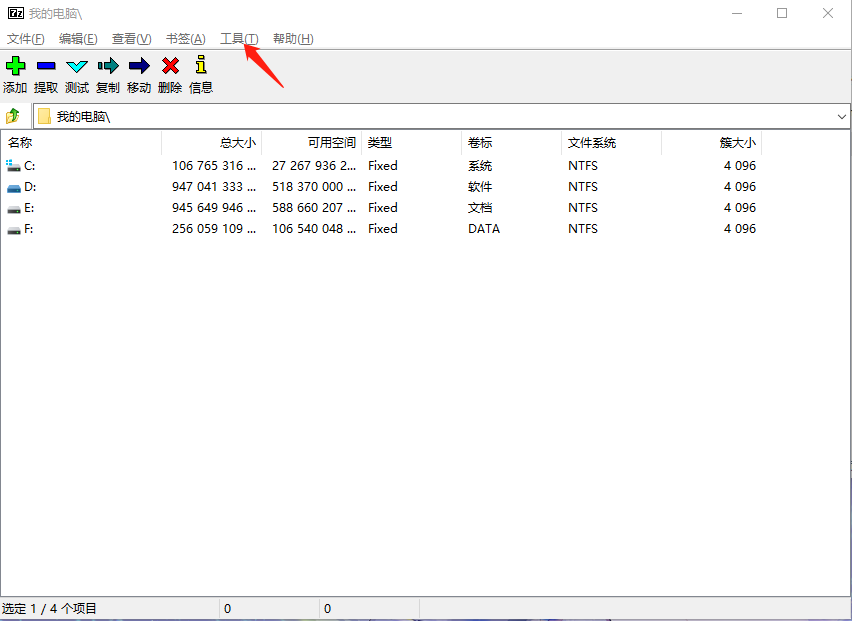This screenshot has width=852, height=621.
Task: Open the 文件(F) menu
Action: point(26,39)
